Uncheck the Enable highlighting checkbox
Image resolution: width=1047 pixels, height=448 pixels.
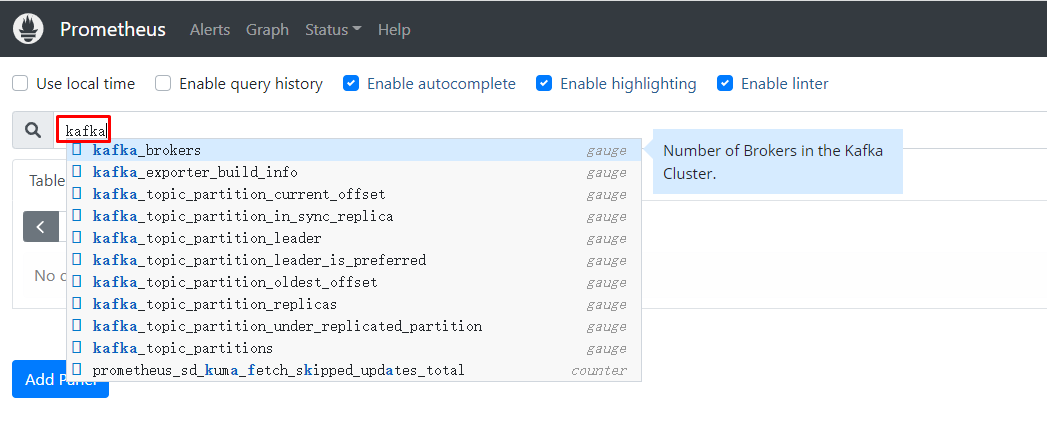click(544, 83)
